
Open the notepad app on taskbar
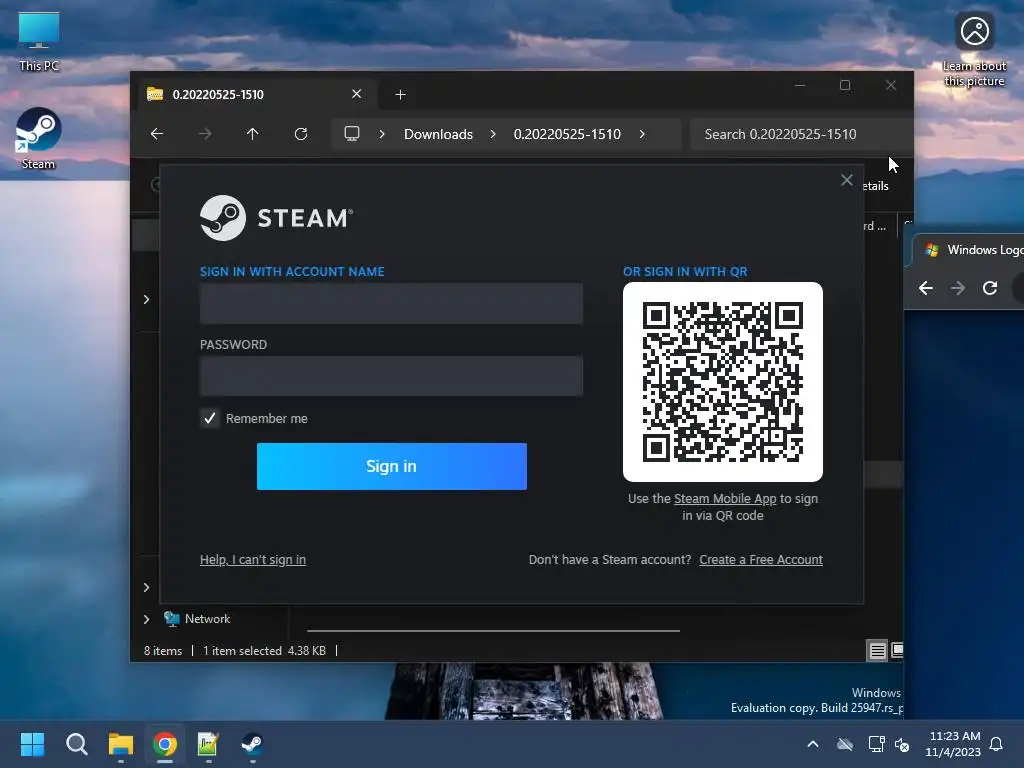pyautogui.click(x=208, y=744)
